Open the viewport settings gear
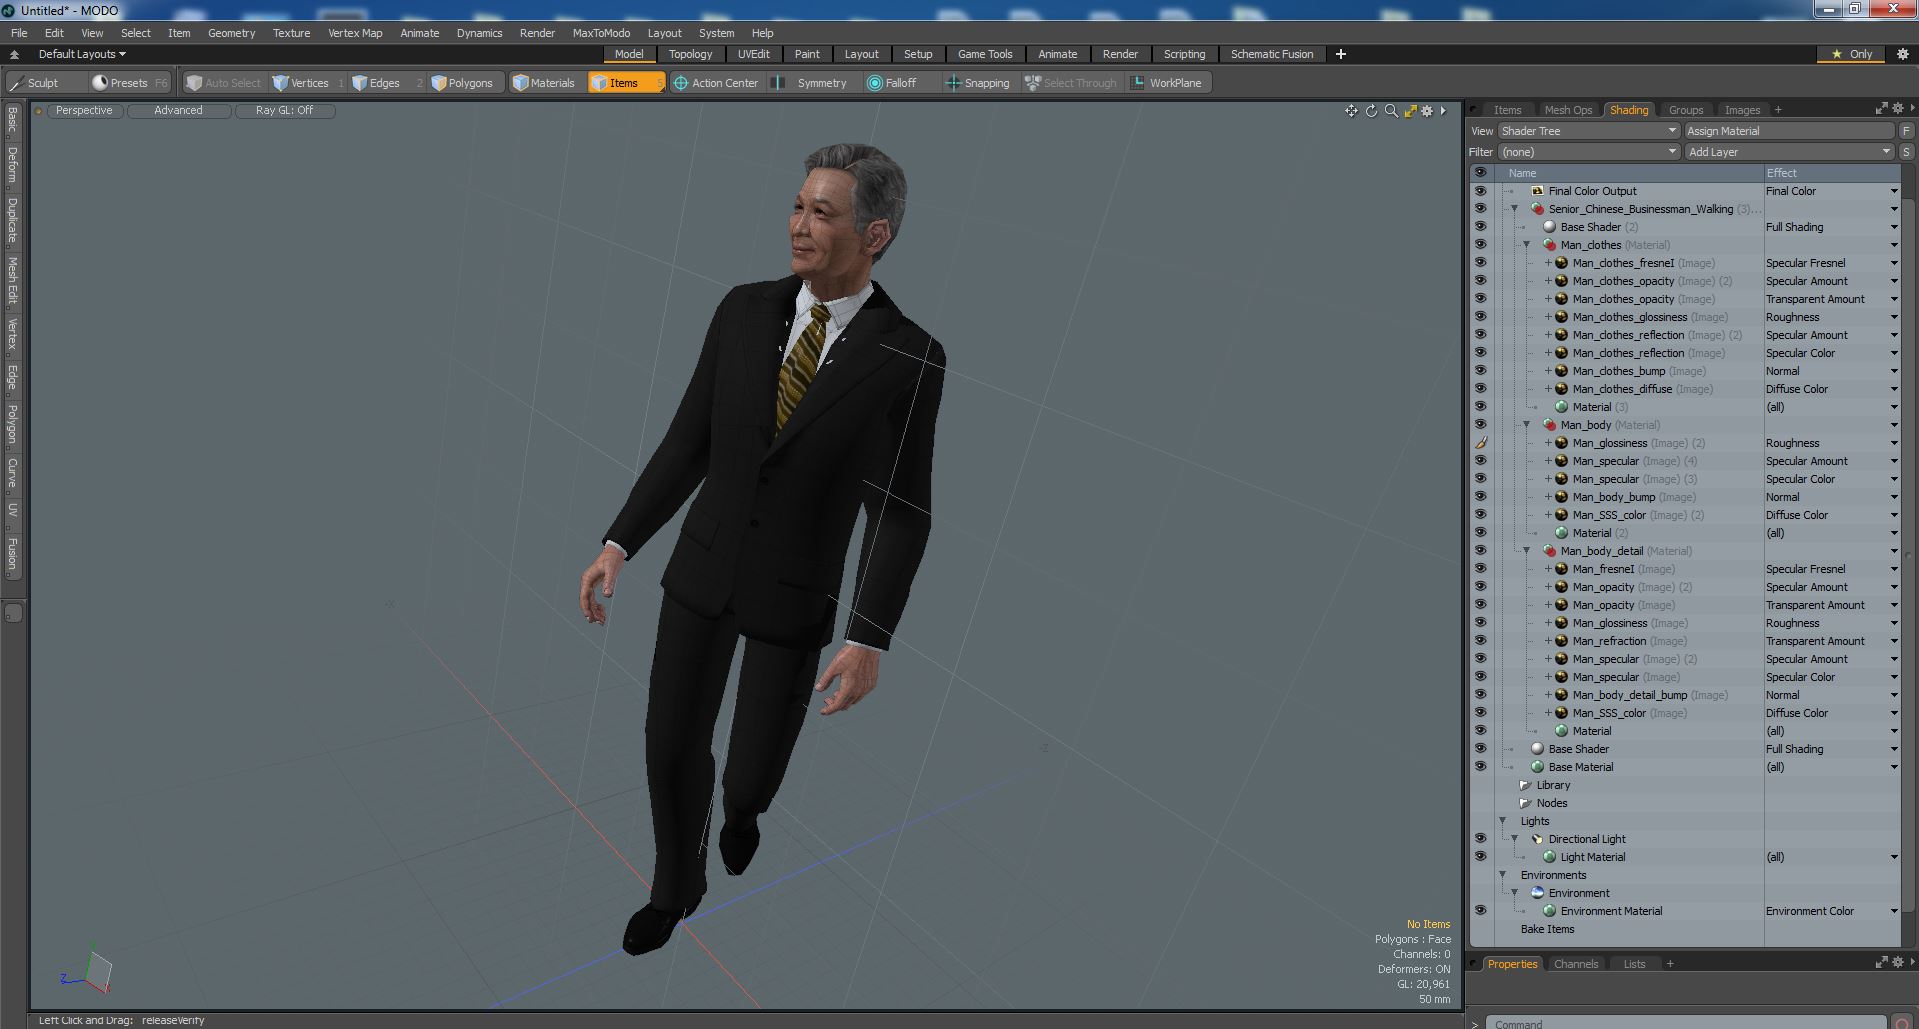This screenshot has height=1029, width=1919. 1427,111
